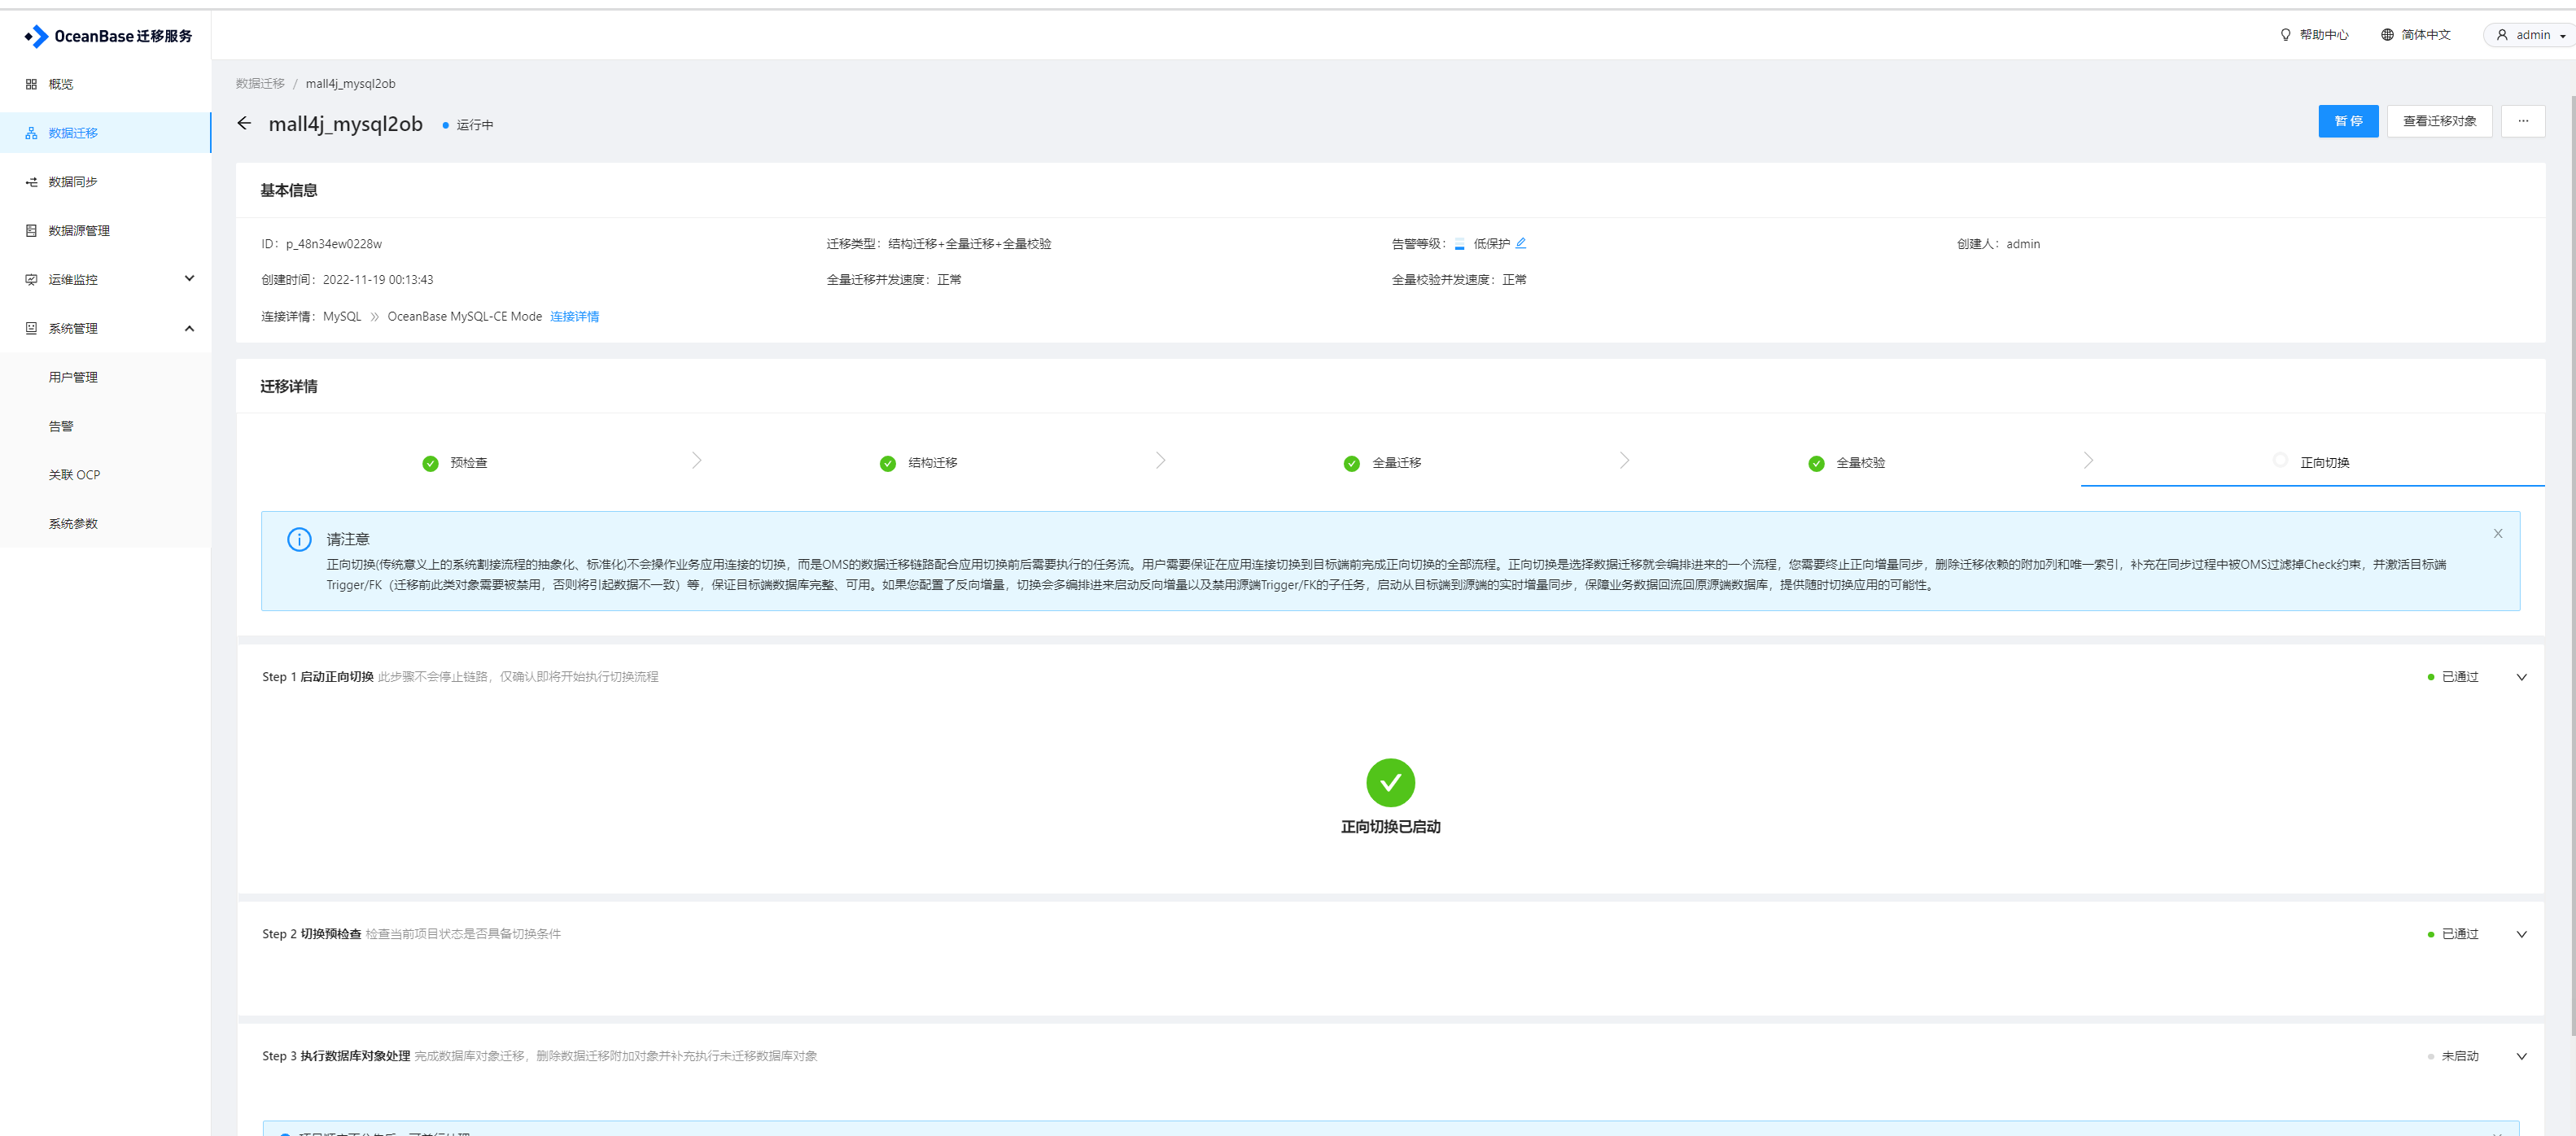This screenshot has height=1136, width=2576.
Task: Close the 请注意 info notice
Action: [x=2497, y=533]
